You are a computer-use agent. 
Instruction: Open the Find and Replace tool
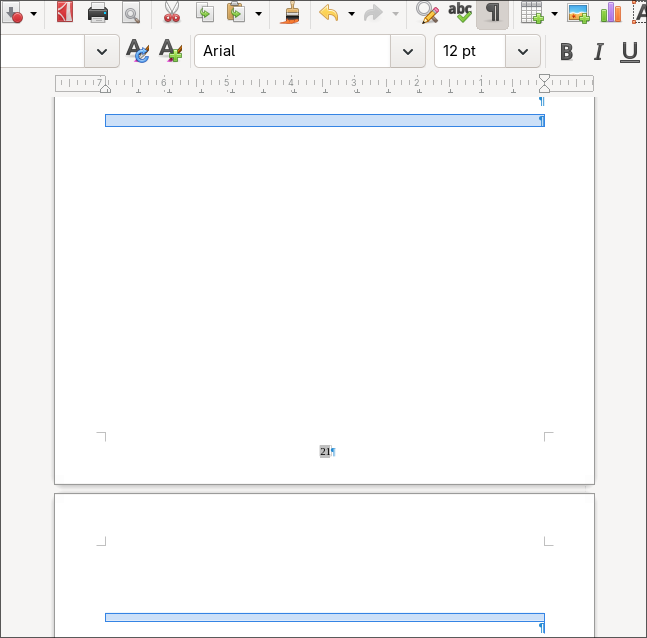427,13
